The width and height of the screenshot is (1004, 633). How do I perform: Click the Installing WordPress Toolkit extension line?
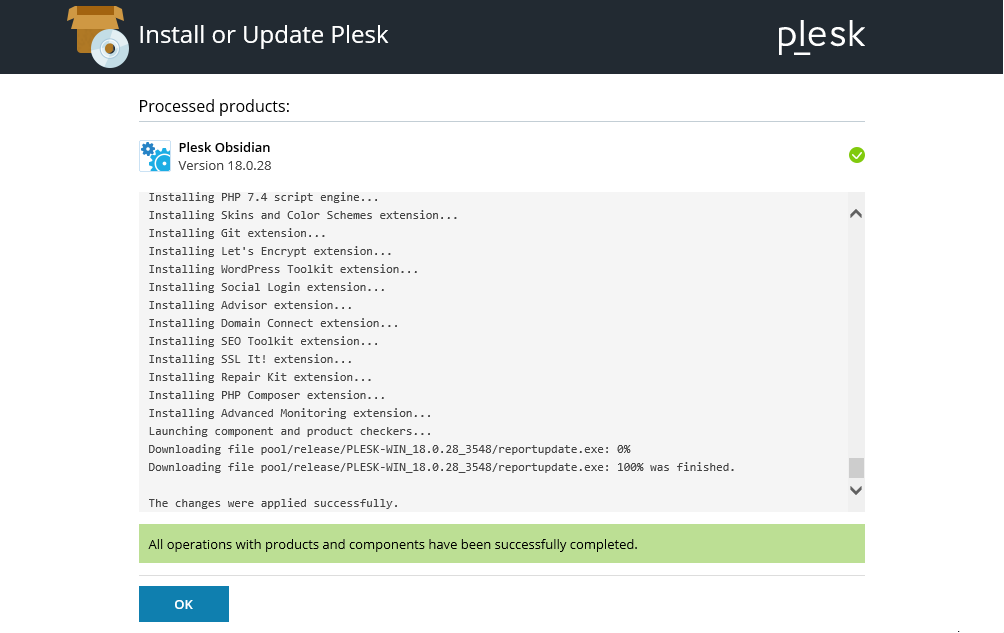283,269
